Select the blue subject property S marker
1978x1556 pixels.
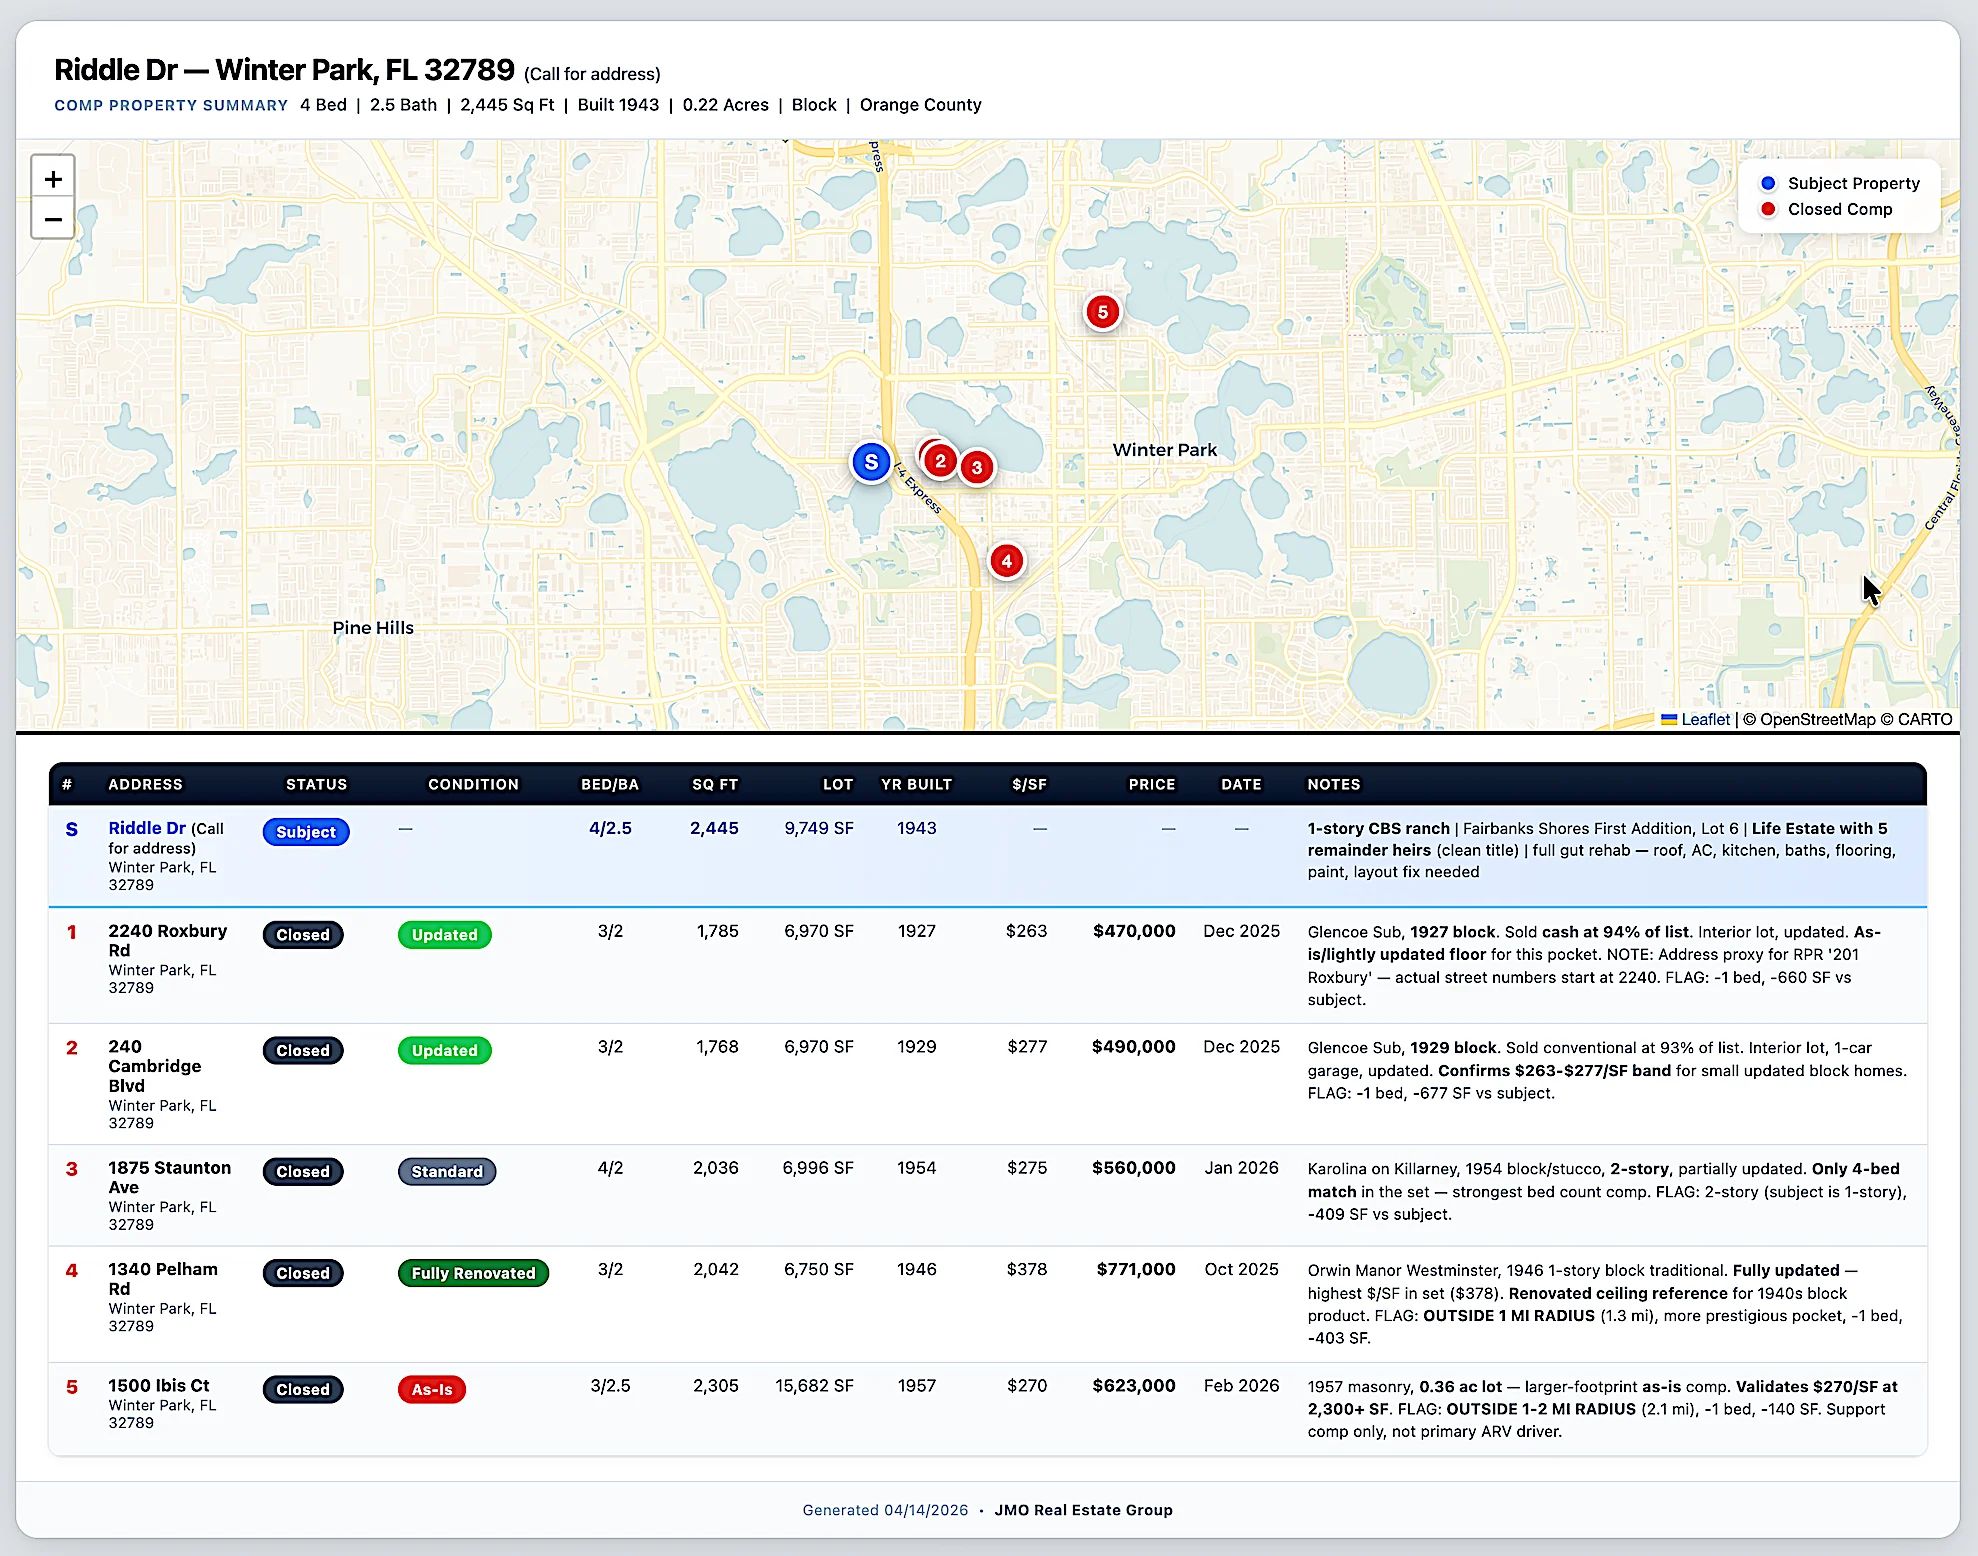871,462
